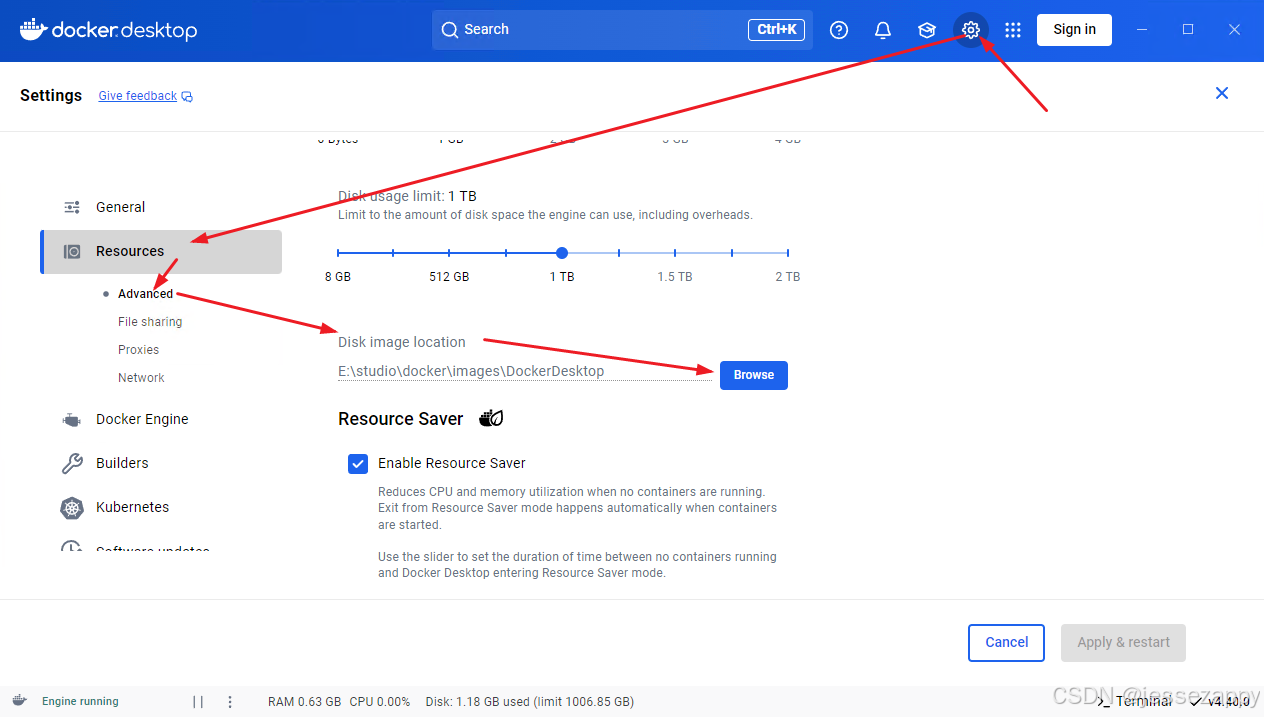Image resolution: width=1264 pixels, height=717 pixels.
Task: Click the Engine running status text
Action: (80, 702)
